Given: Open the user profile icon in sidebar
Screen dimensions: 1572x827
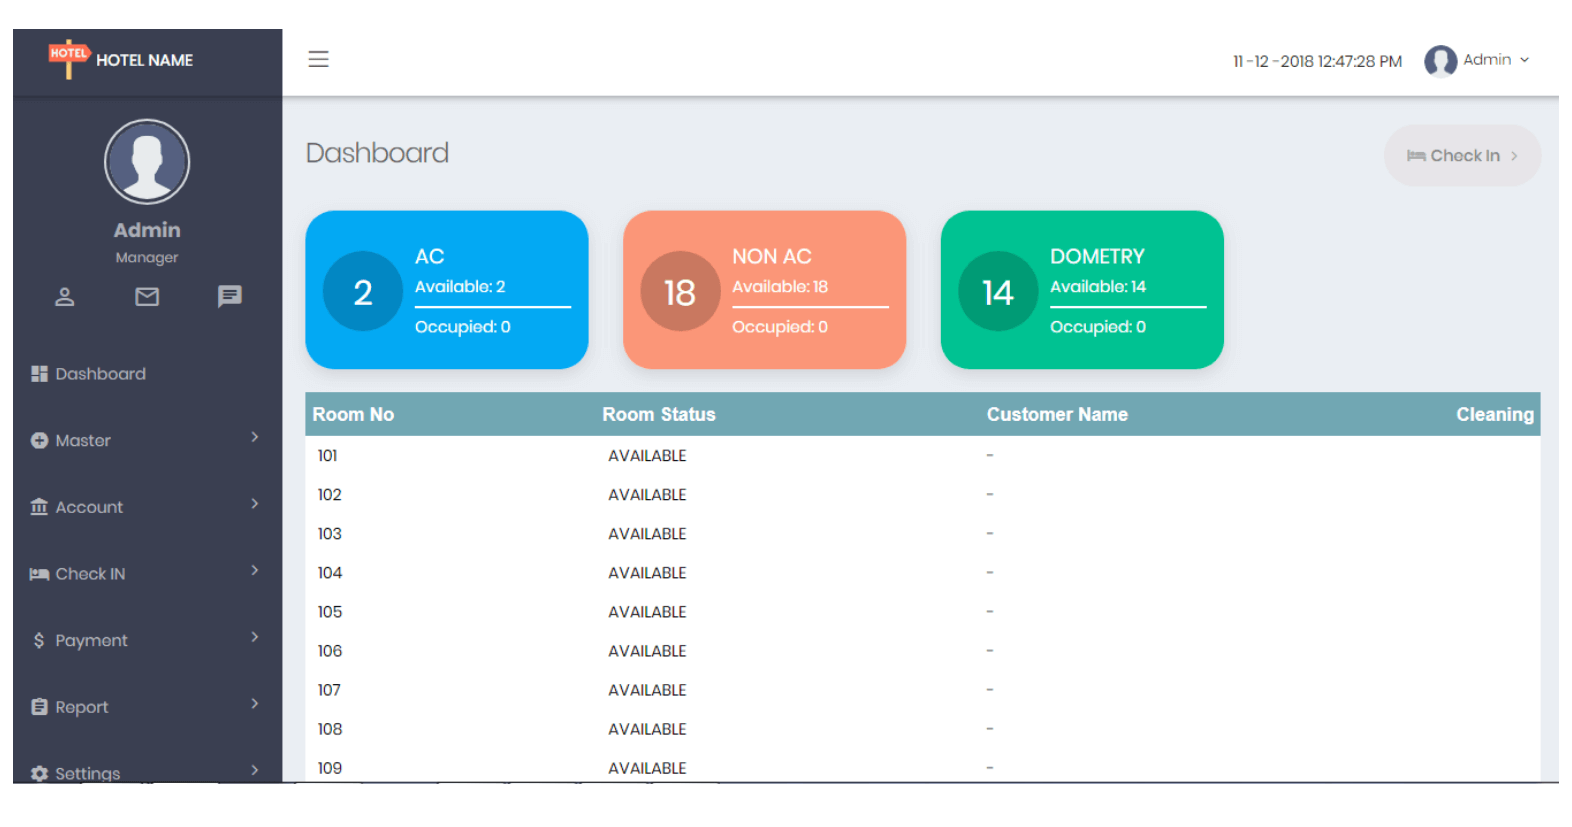Looking at the screenshot, I should pos(65,297).
